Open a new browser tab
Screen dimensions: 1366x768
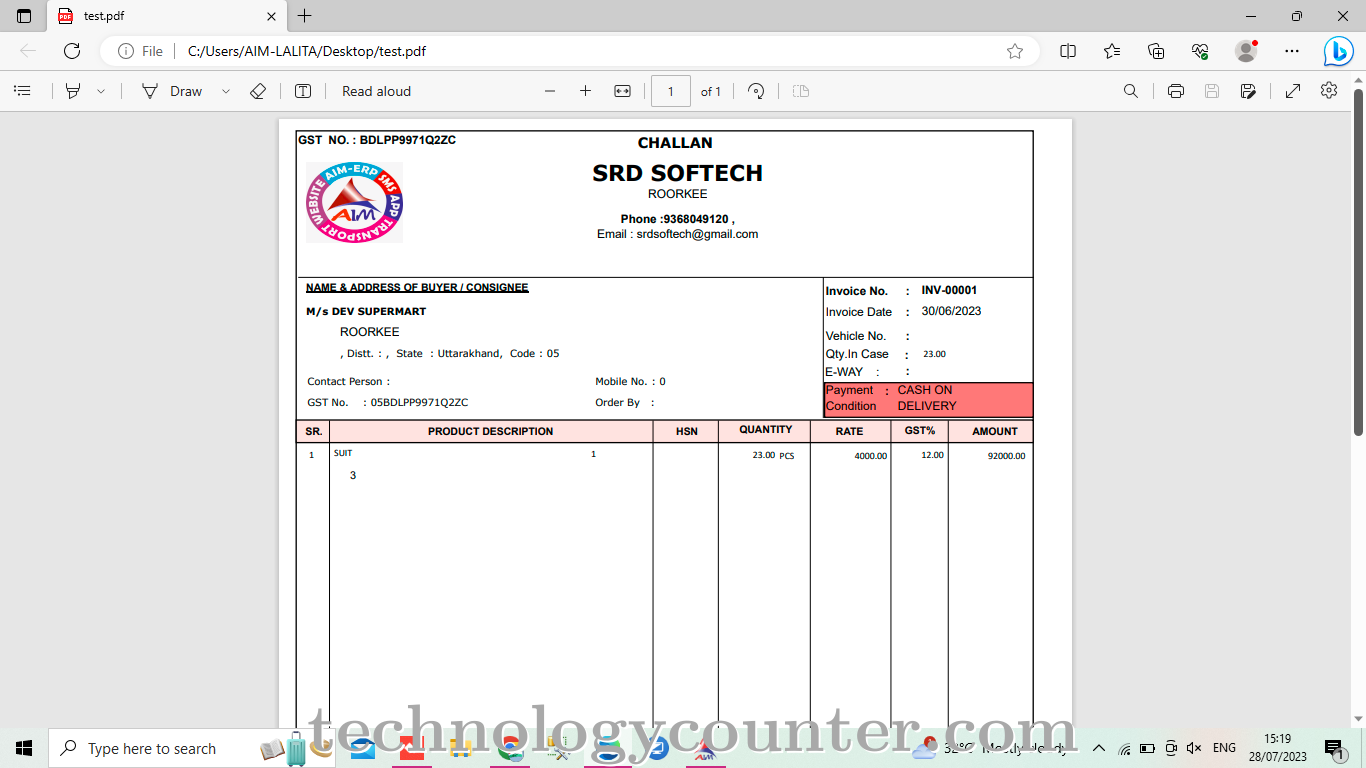(305, 16)
